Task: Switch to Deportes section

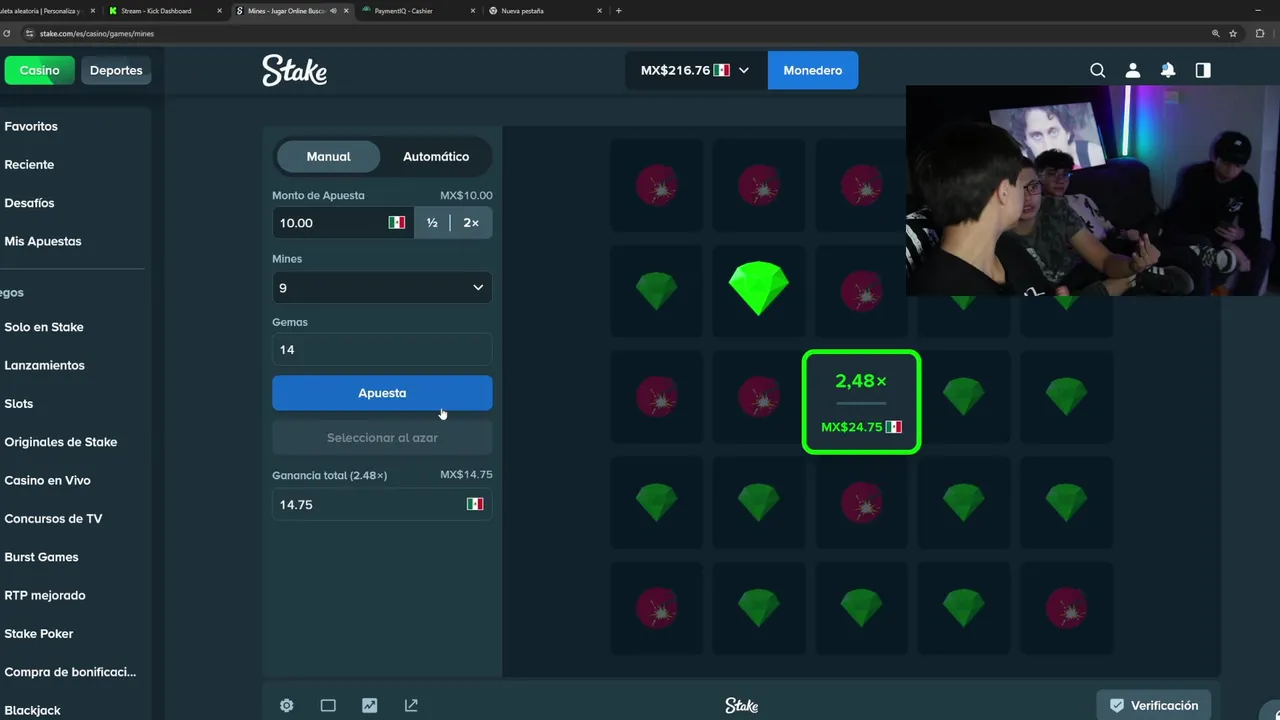Action: [116, 70]
